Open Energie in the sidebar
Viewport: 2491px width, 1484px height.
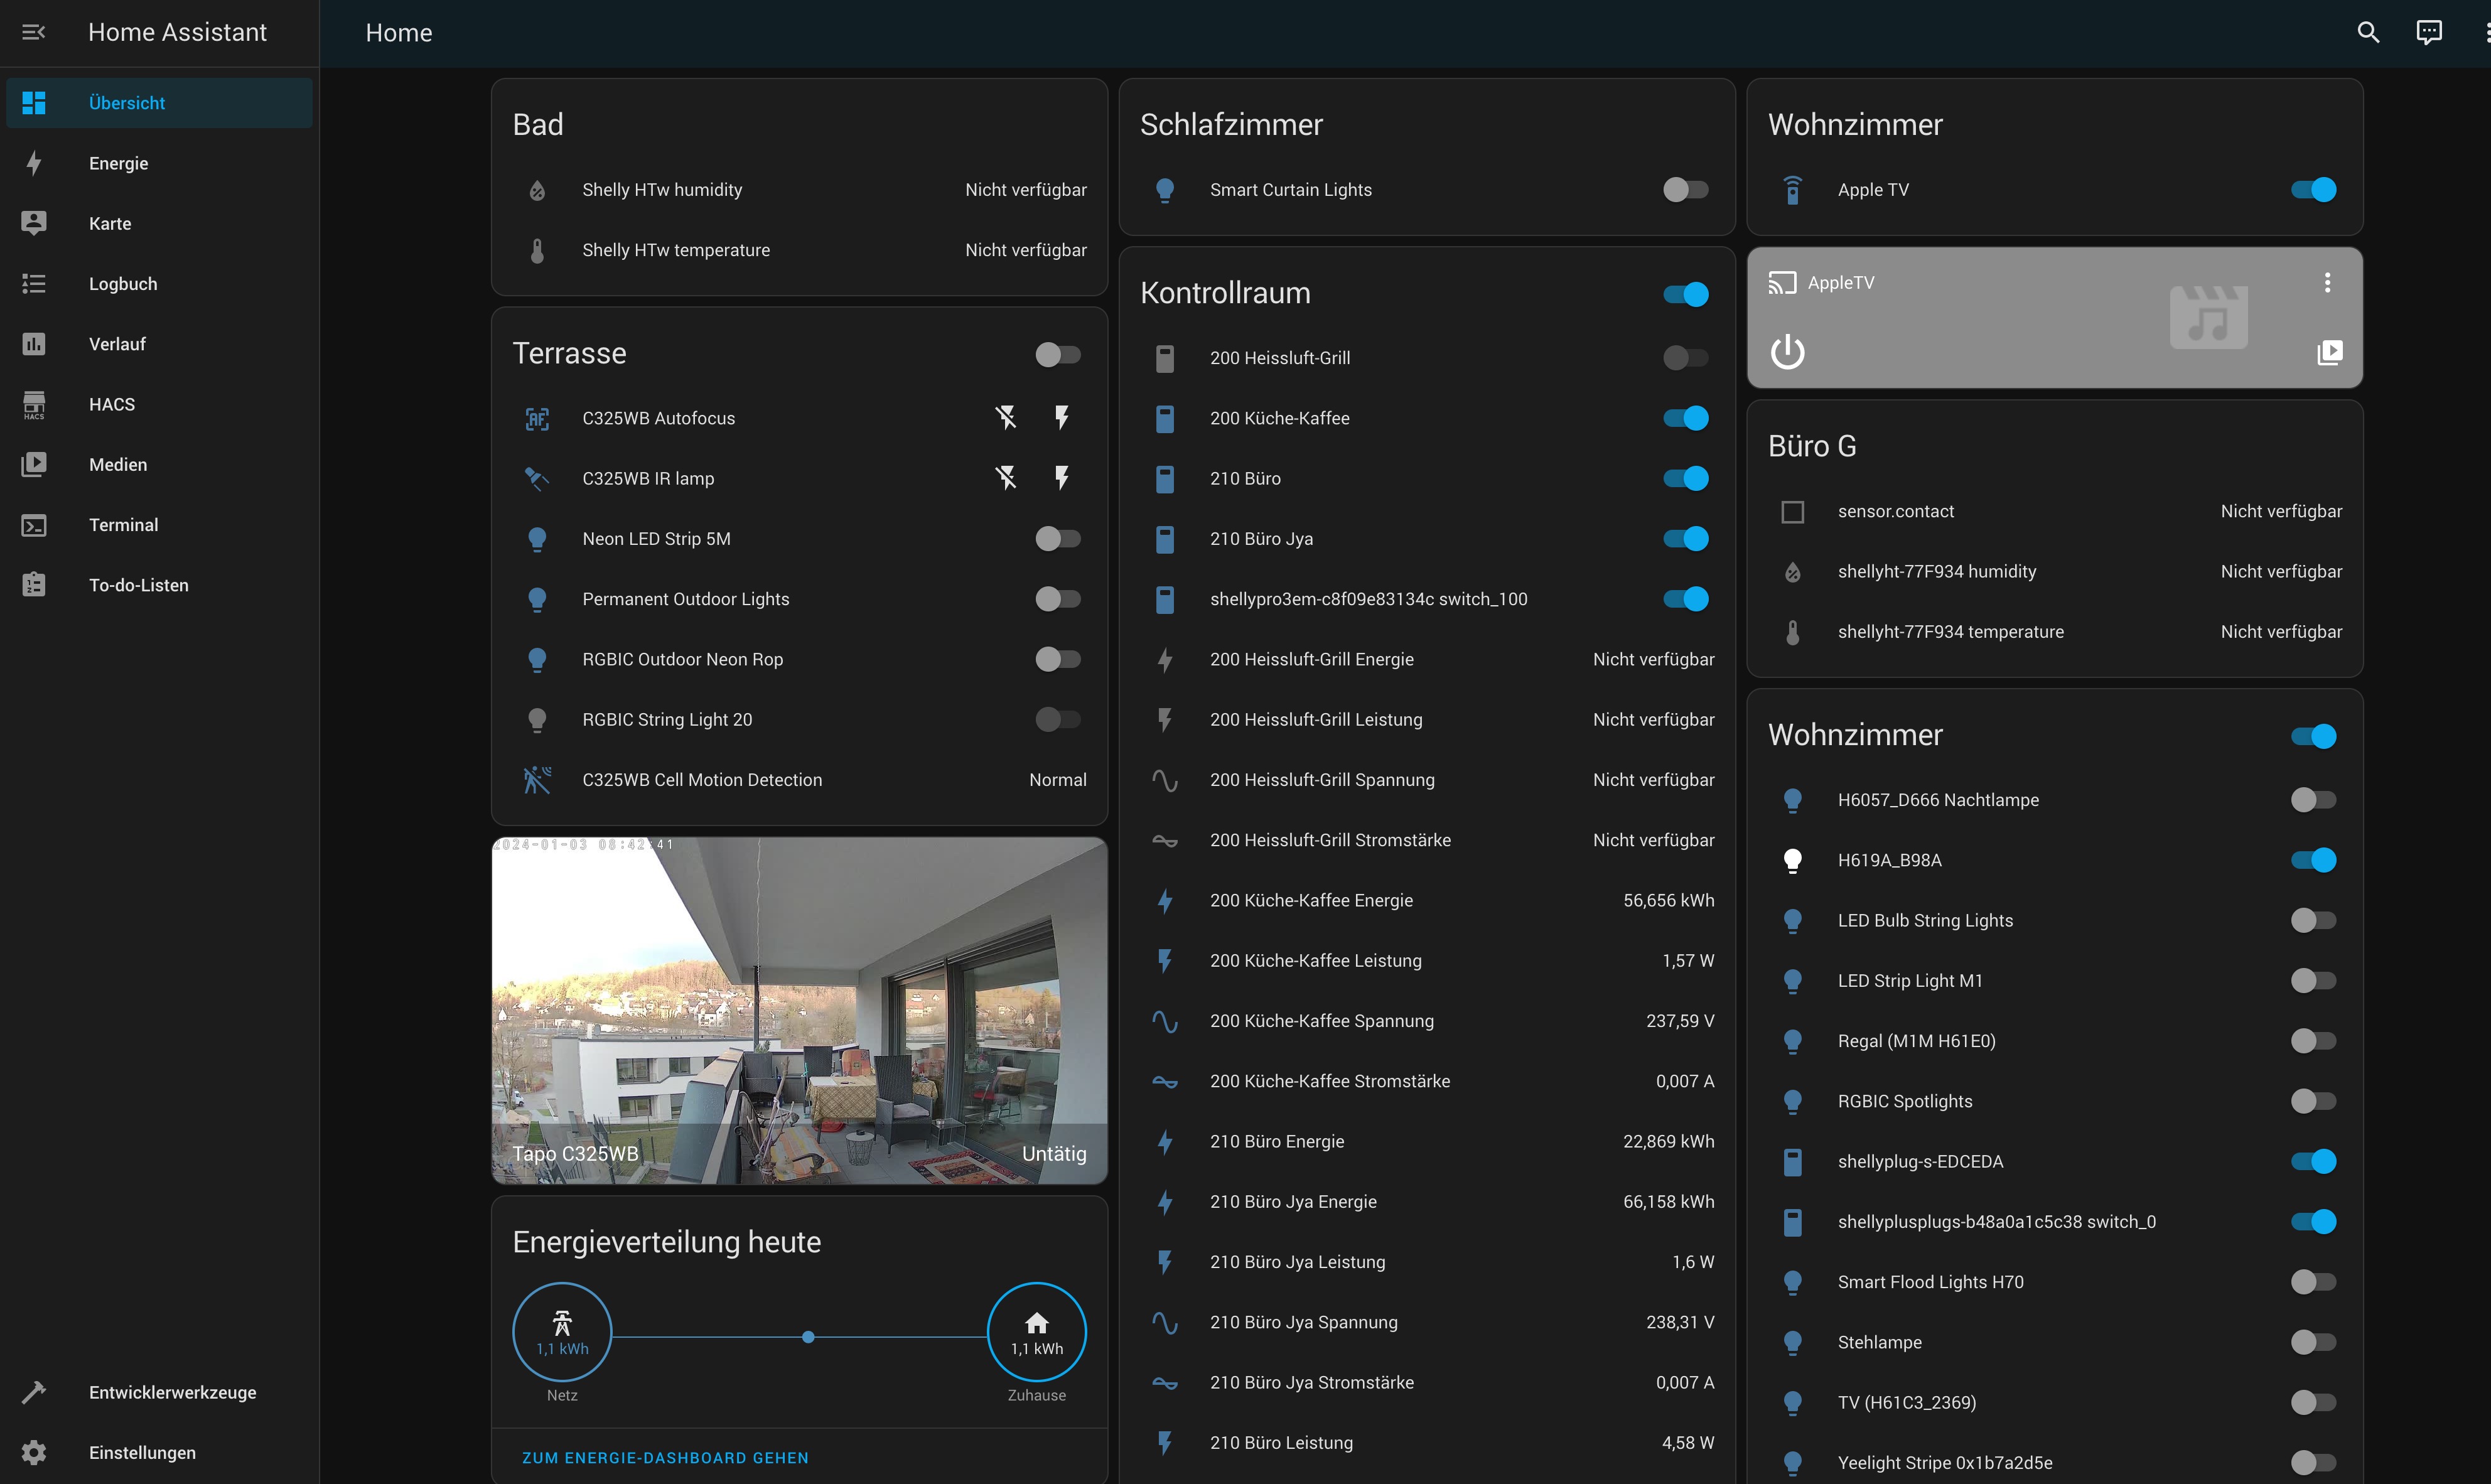(x=118, y=163)
